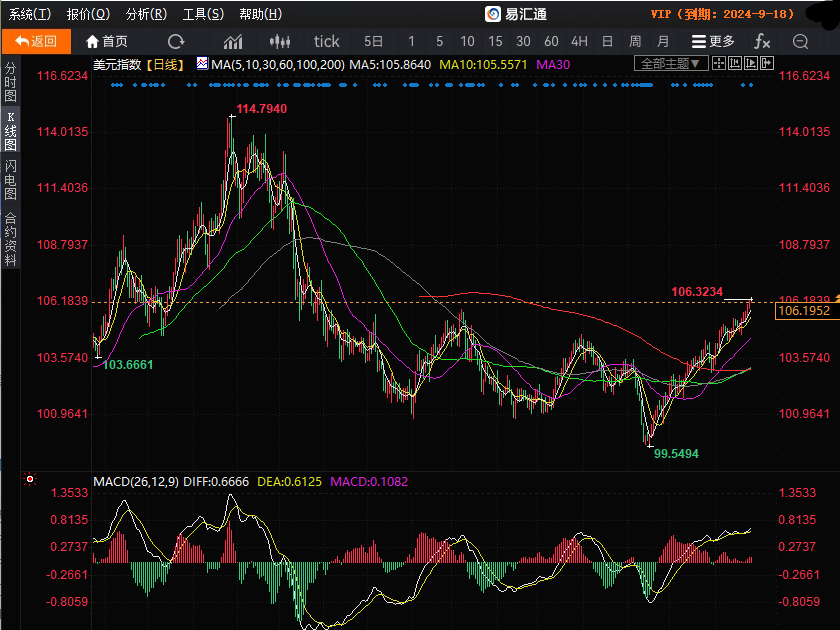Switch to the 分时图 side tab

coord(11,82)
